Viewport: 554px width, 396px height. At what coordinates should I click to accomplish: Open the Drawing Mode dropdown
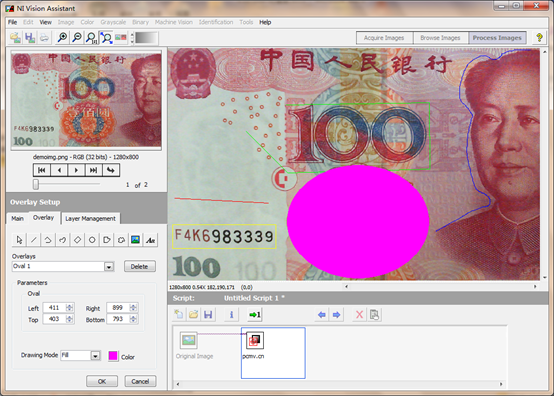pyautogui.click(x=95, y=356)
